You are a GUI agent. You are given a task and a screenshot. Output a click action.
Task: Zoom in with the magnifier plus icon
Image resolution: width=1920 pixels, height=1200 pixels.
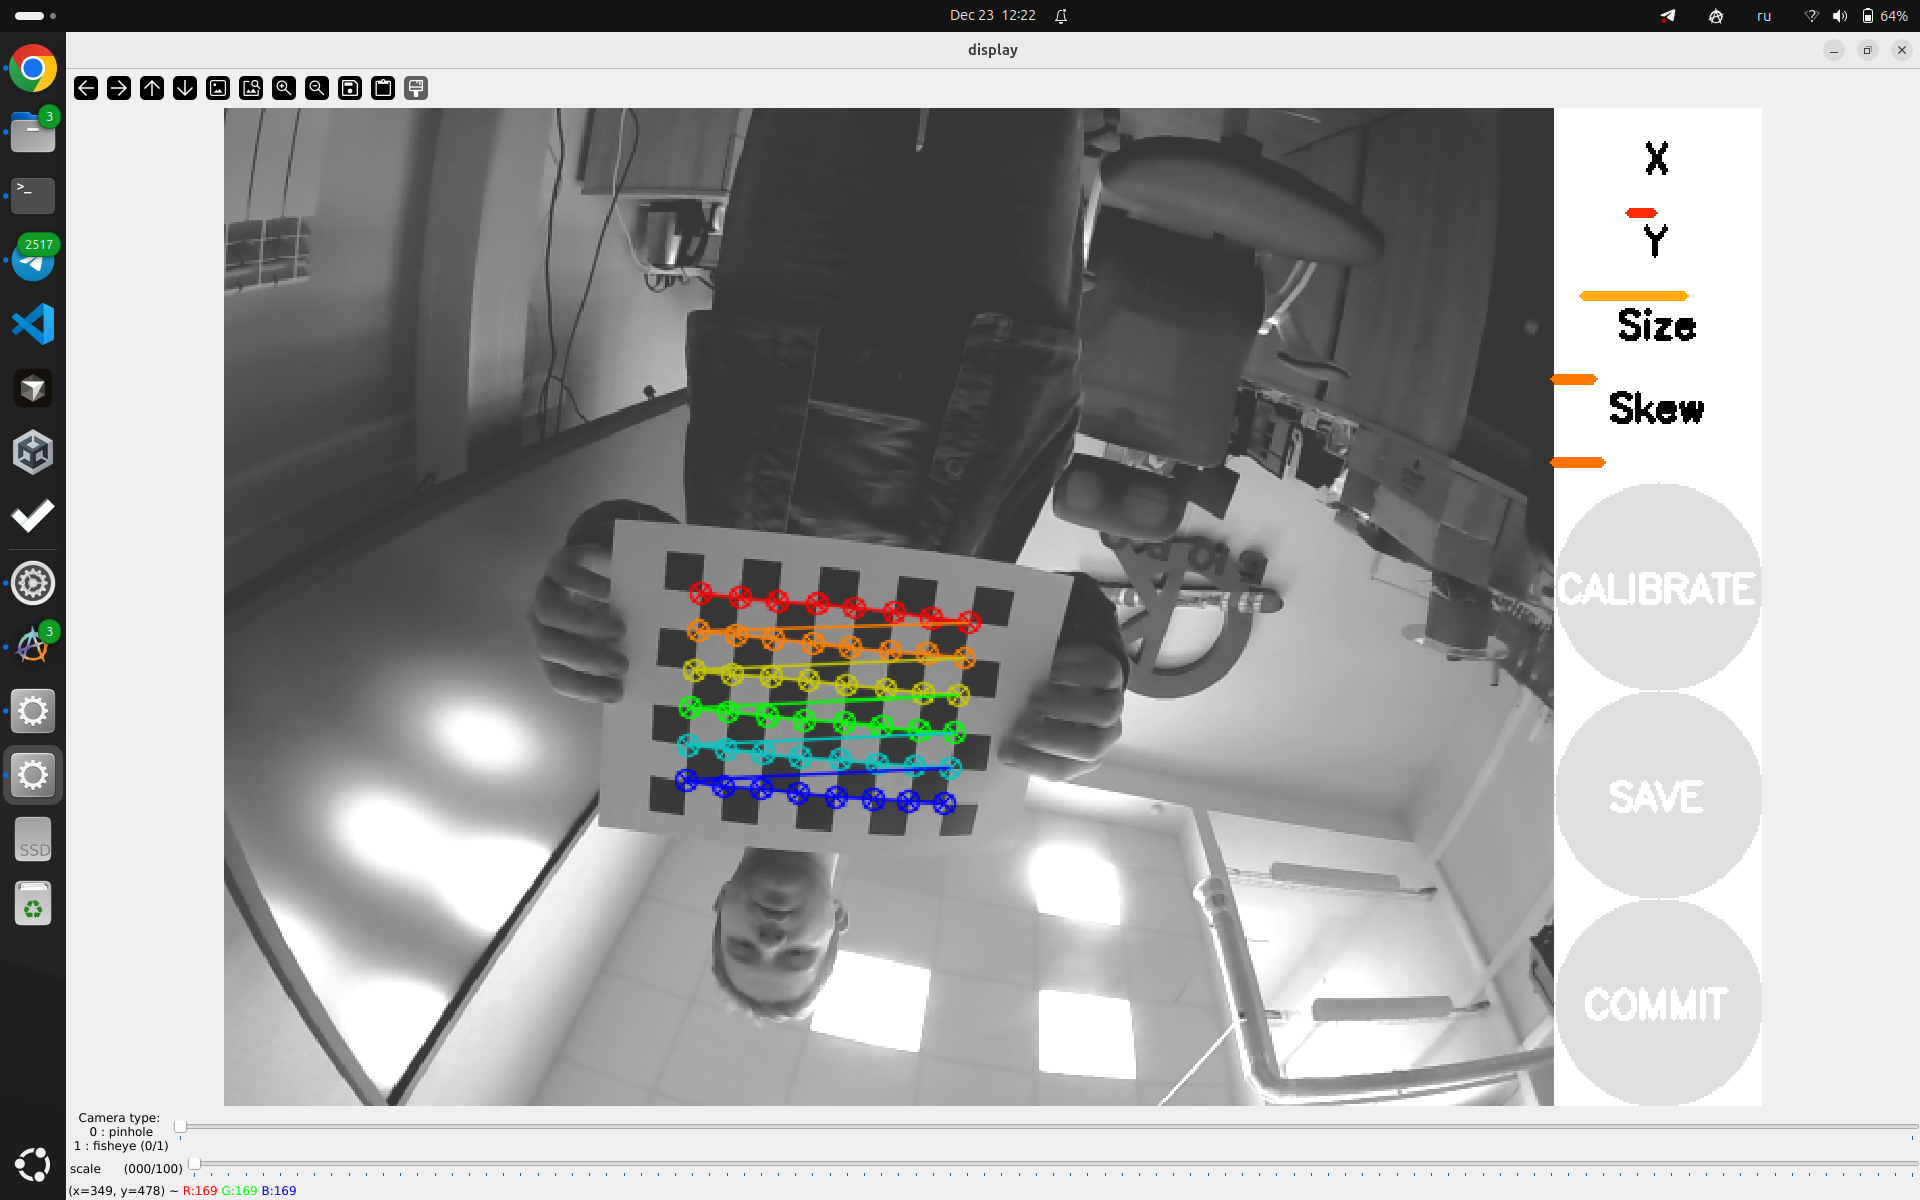pos(283,88)
